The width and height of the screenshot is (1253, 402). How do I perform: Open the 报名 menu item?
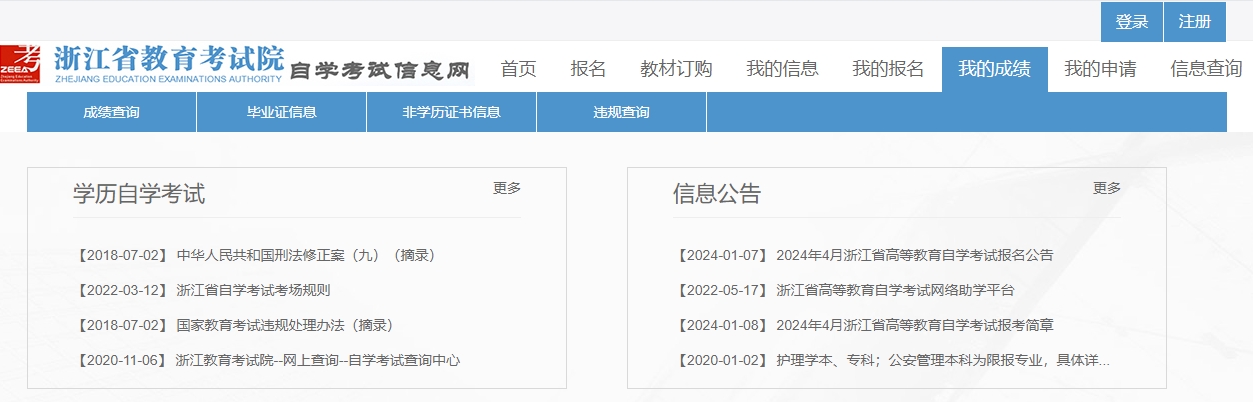point(588,69)
